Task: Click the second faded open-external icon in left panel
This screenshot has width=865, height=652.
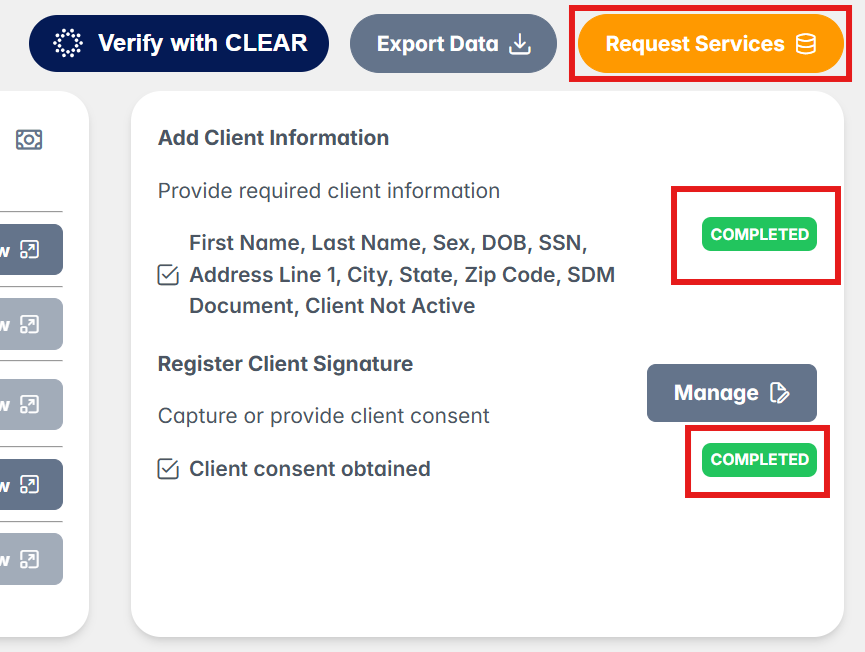Action: (30, 324)
